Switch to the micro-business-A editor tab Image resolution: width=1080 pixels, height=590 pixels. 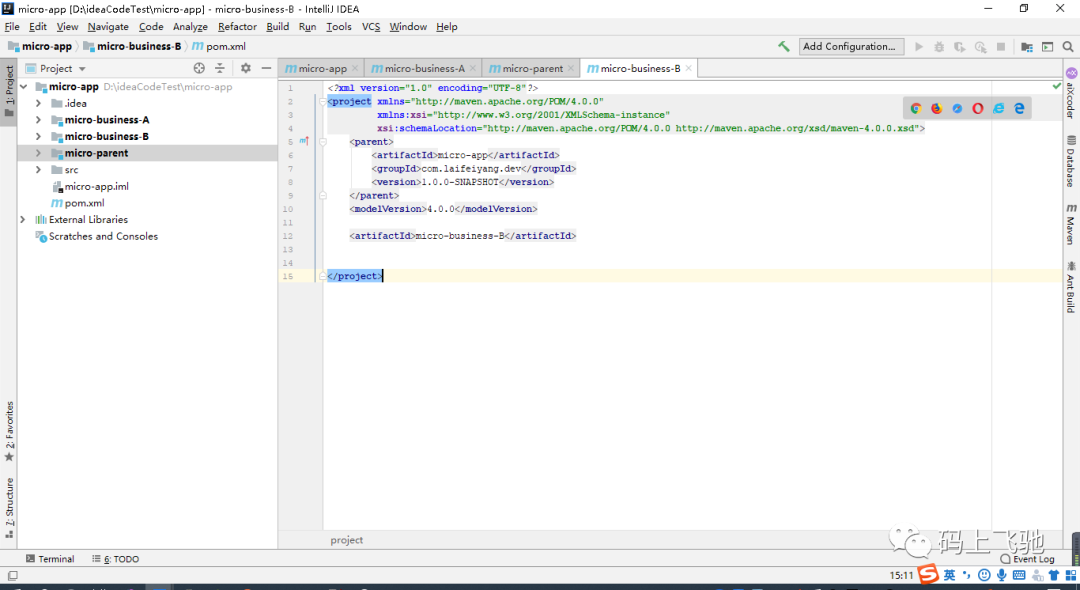tap(423, 68)
